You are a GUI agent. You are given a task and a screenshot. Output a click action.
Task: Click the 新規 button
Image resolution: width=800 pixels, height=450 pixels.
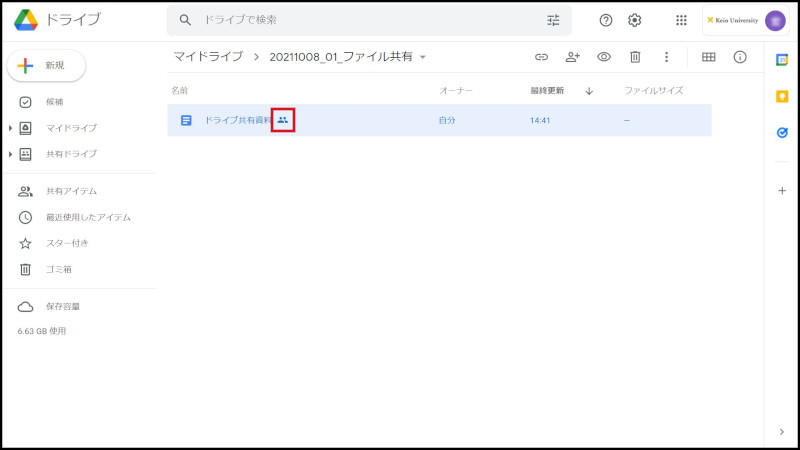[x=46, y=65]
